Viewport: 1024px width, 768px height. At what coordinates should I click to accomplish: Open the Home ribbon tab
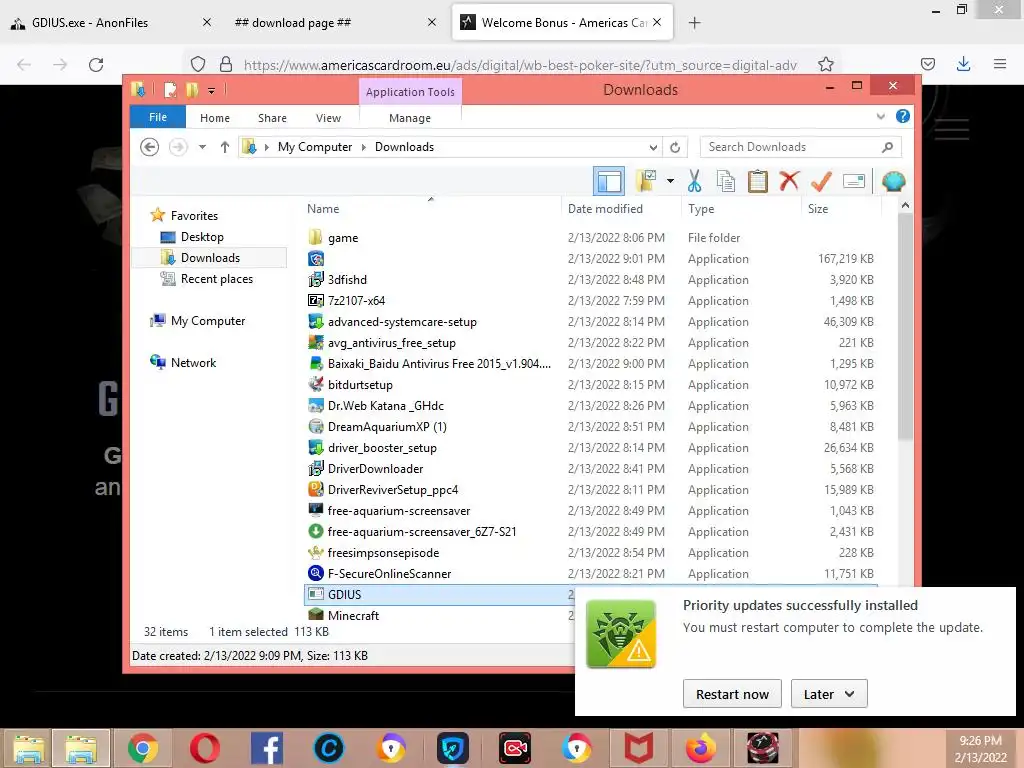pos(215,118)
